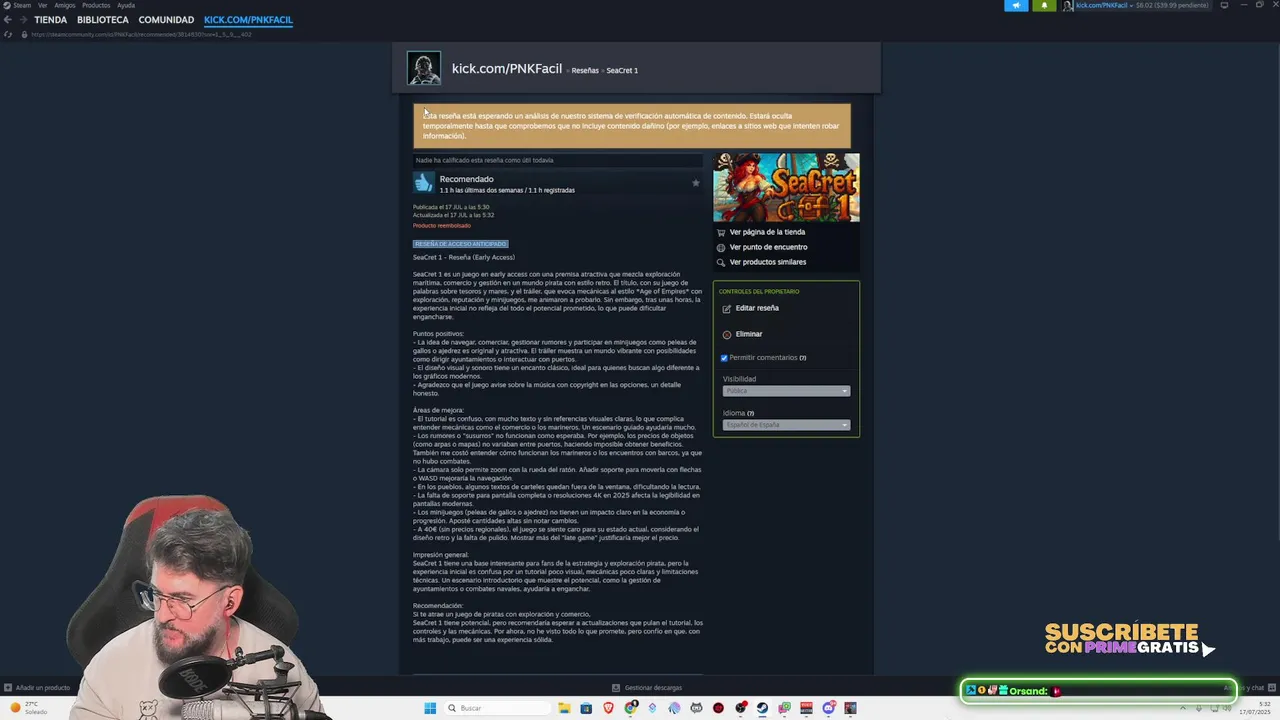Click the circle icon next to Eliminar
Viewport: 1280px width, 720px height.
pos(727,334)
